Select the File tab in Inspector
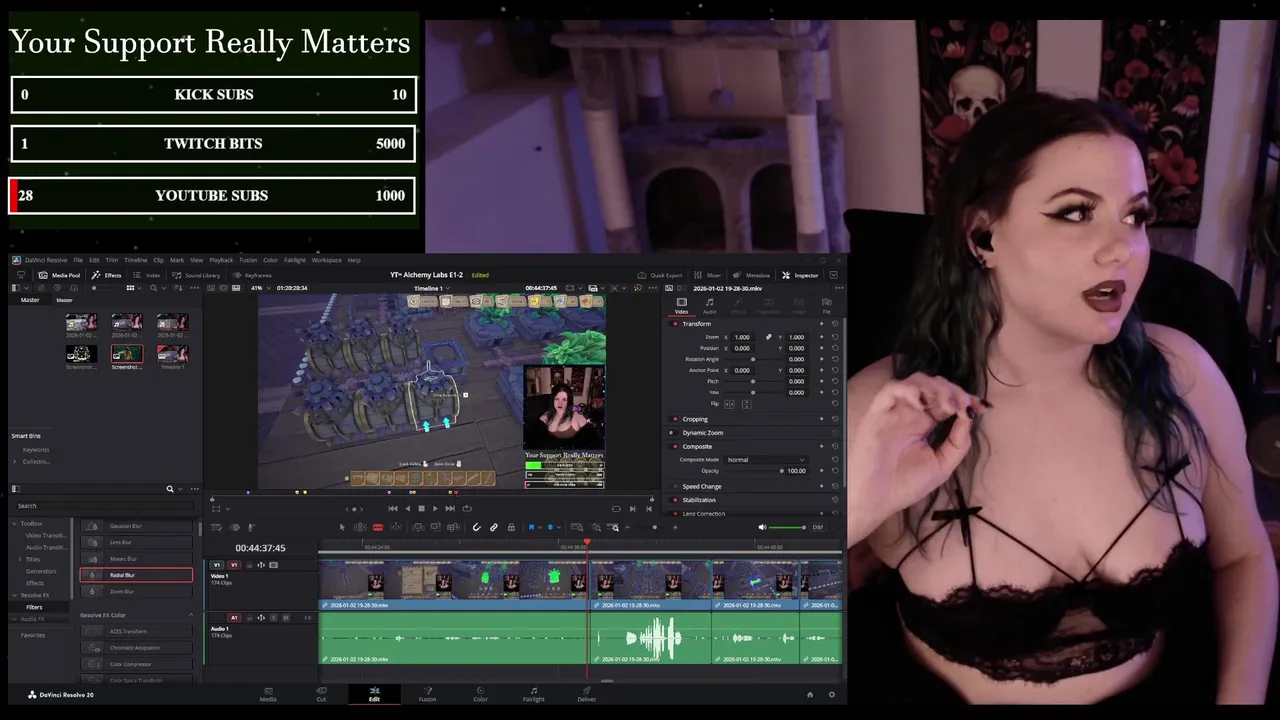The height and width of the screenshot is (720, 1280). (827, 305)
